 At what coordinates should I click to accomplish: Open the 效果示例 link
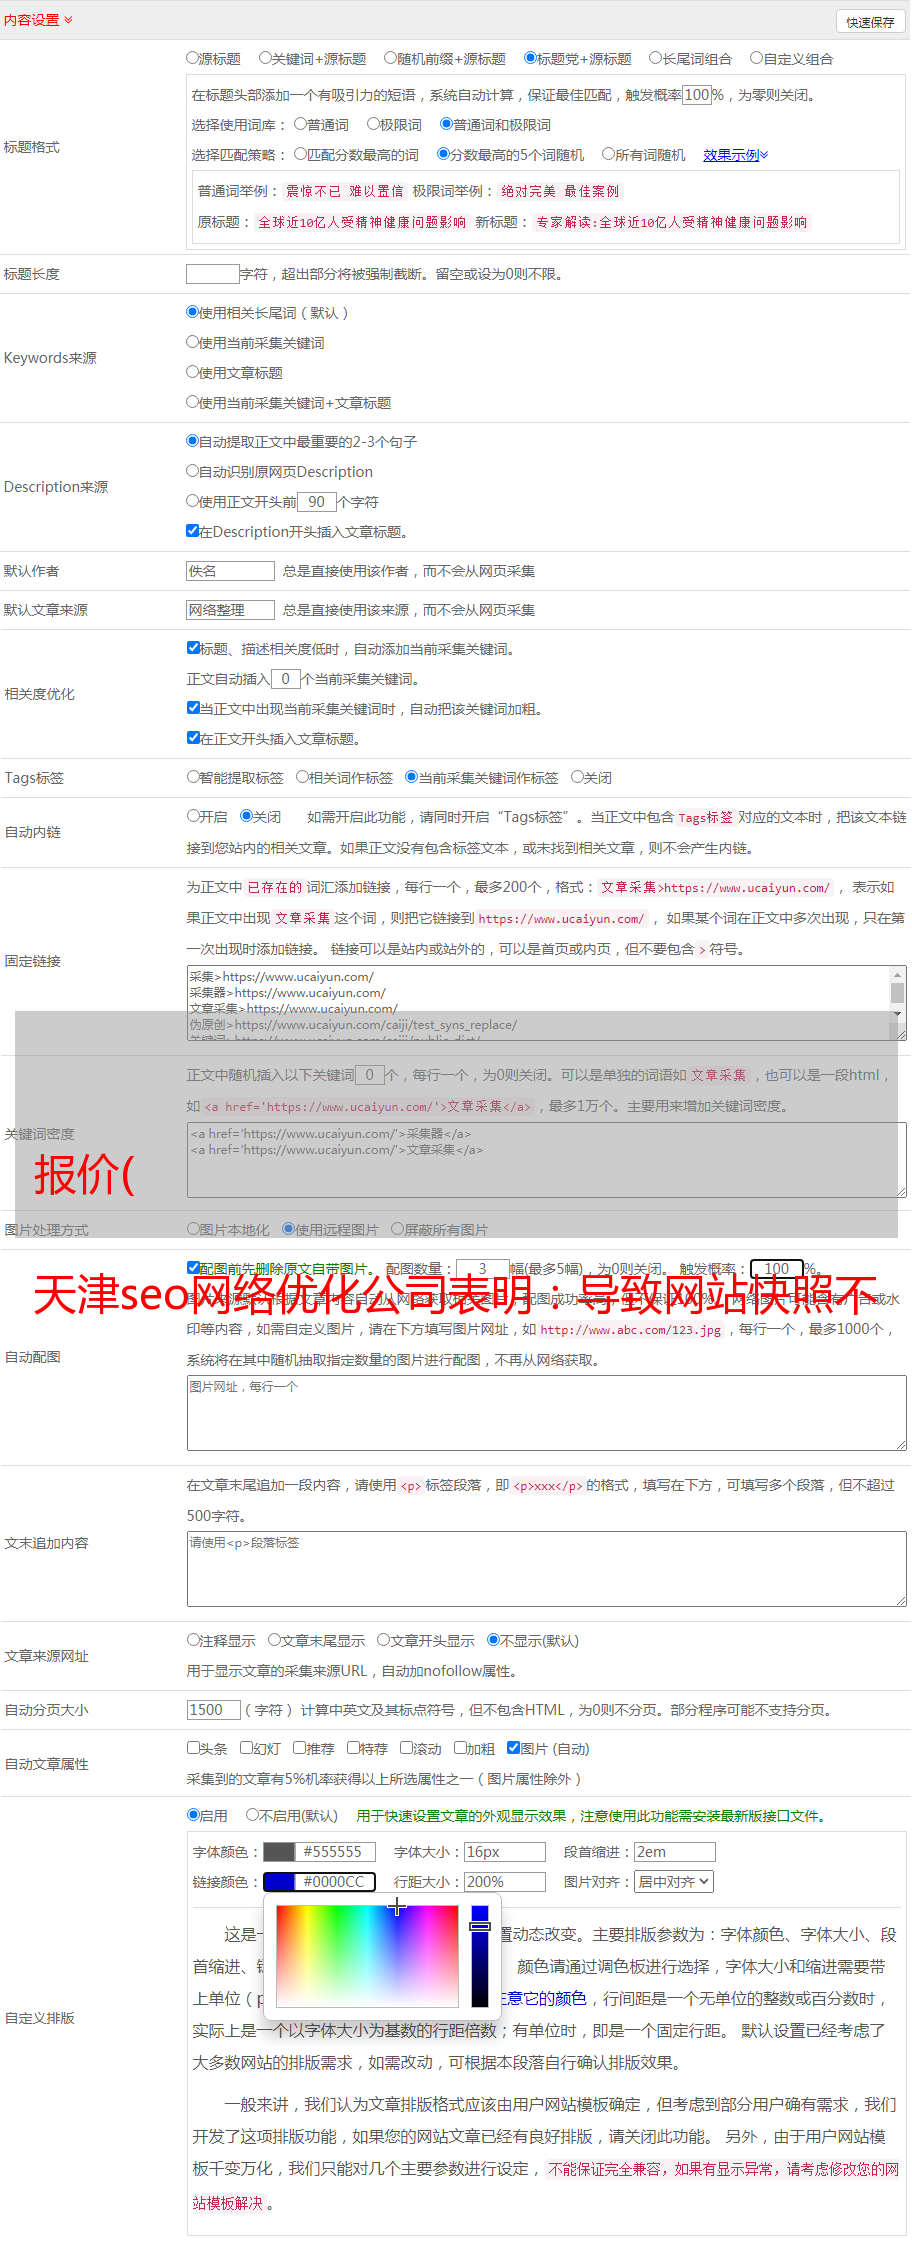tap(734, 155)
